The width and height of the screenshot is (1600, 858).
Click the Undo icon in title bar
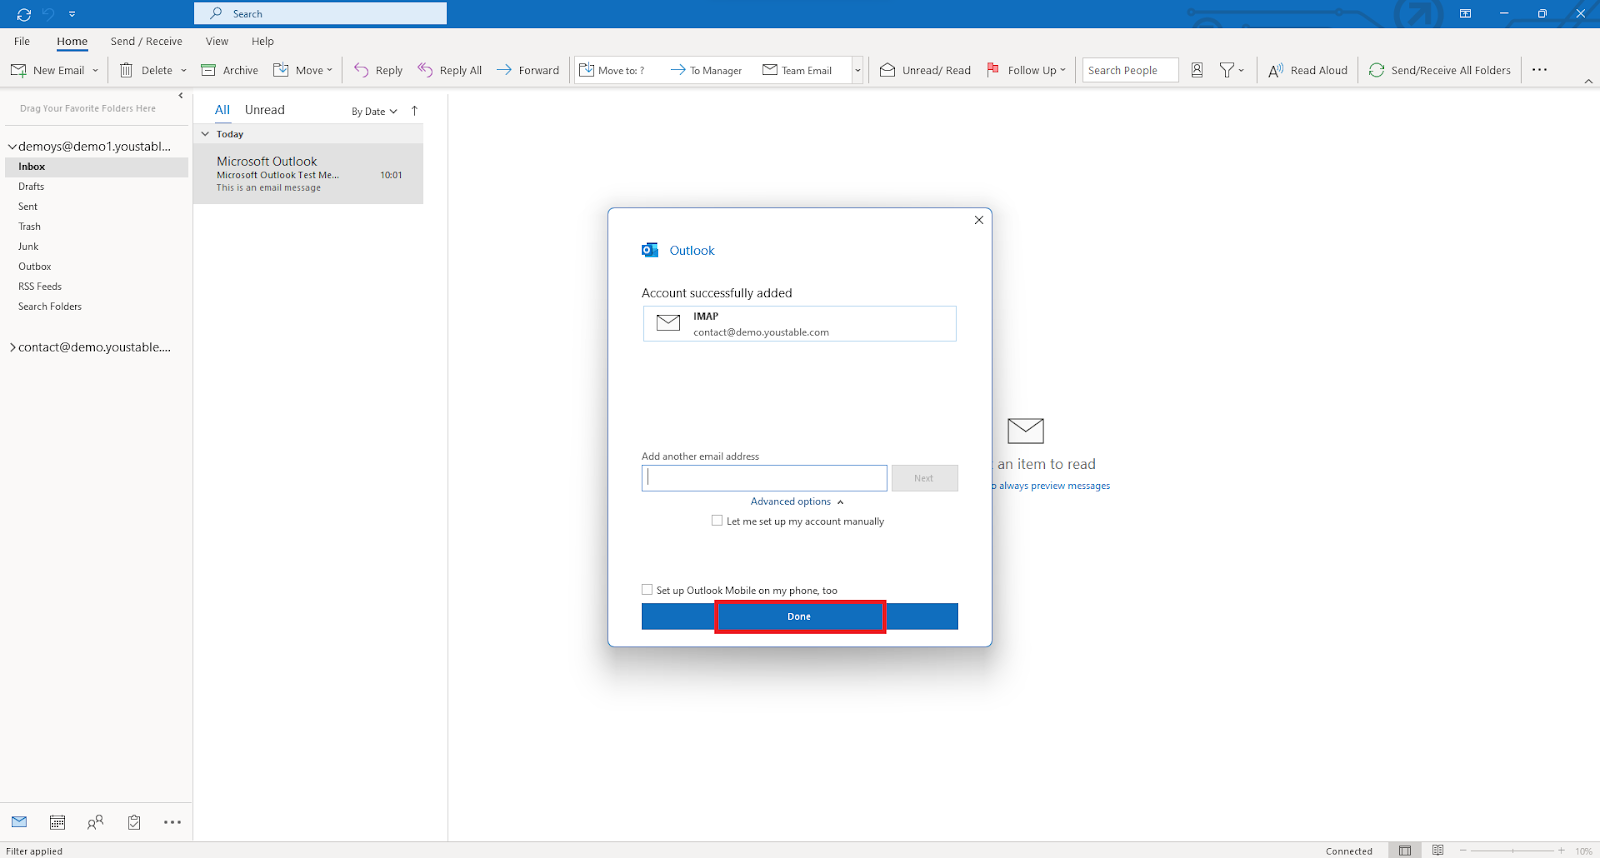(x=48, y=14)
